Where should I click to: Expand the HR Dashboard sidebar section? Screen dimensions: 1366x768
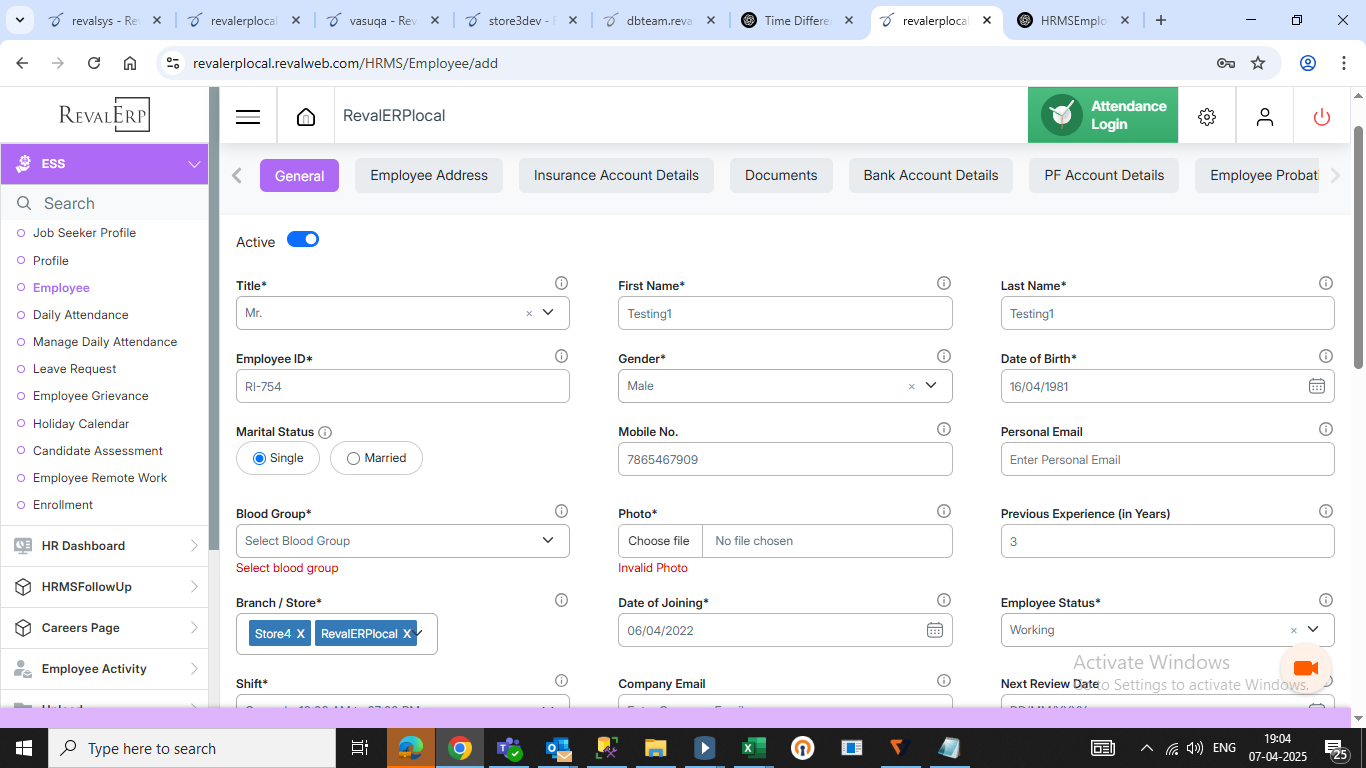[105, 546]
